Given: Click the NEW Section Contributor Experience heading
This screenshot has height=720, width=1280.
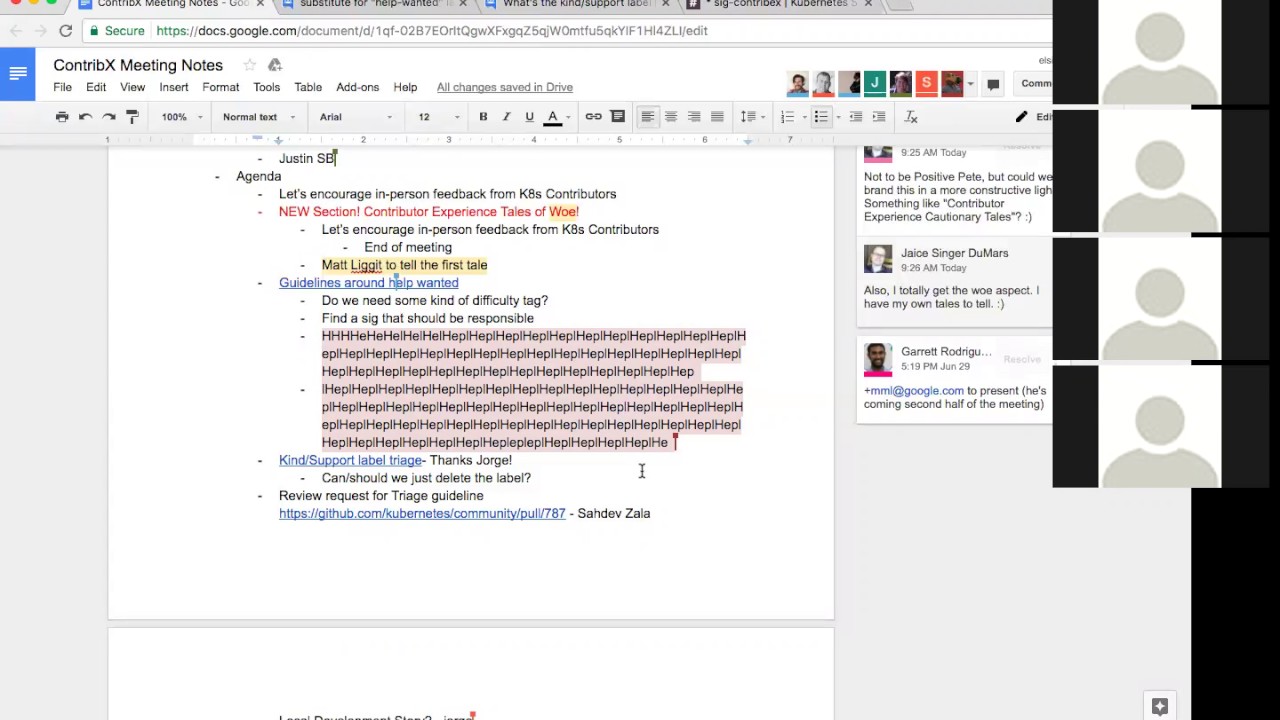Looking at the screenshot, I should 429,212.
